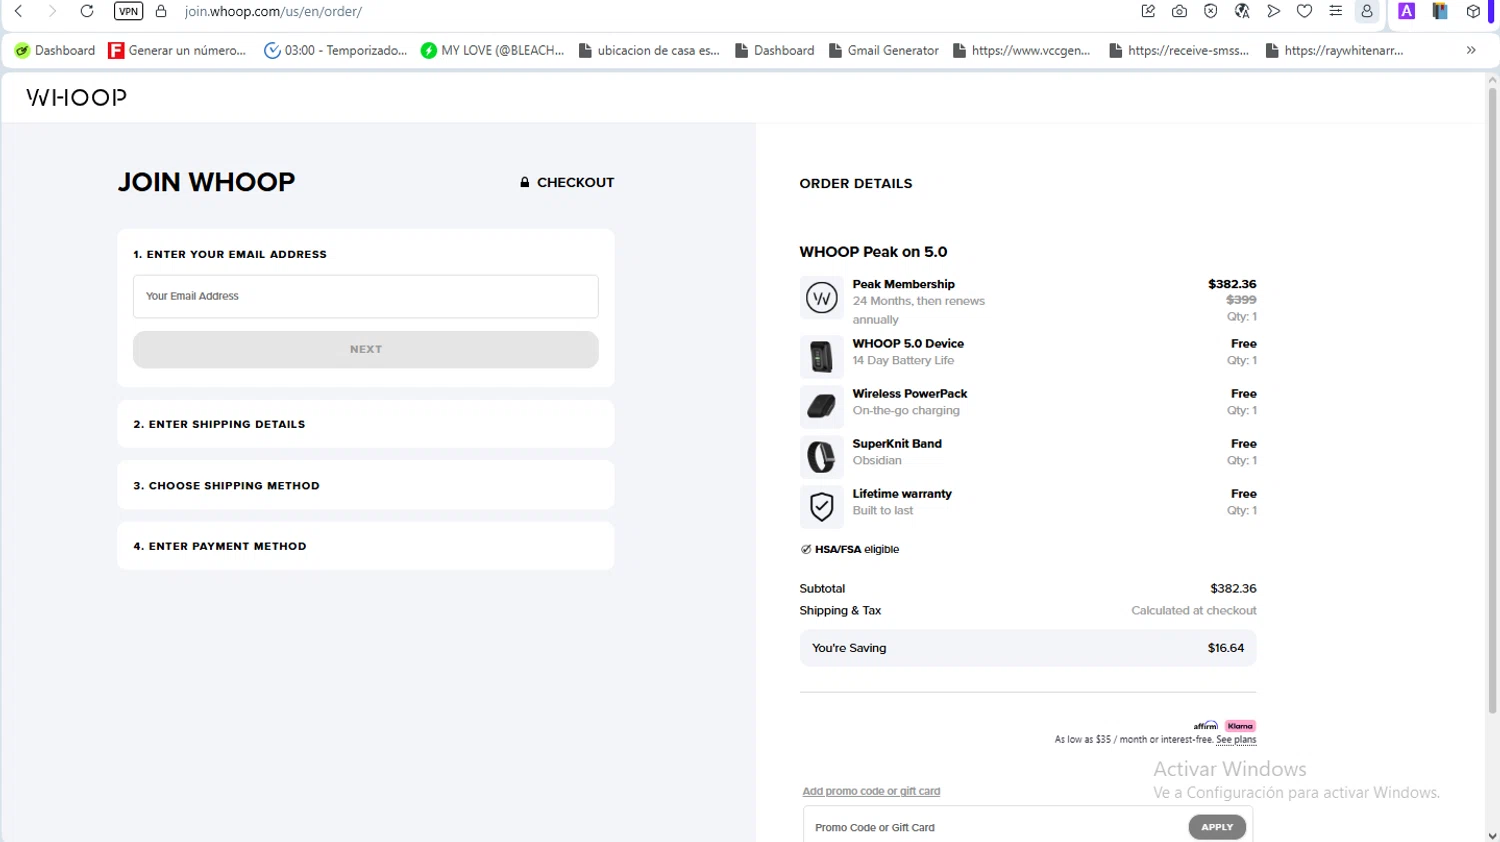The width and height of the screenshot is (1500, 842).
Task: Click the scrollbar down arrow
Action: [x=1492, y=835]
